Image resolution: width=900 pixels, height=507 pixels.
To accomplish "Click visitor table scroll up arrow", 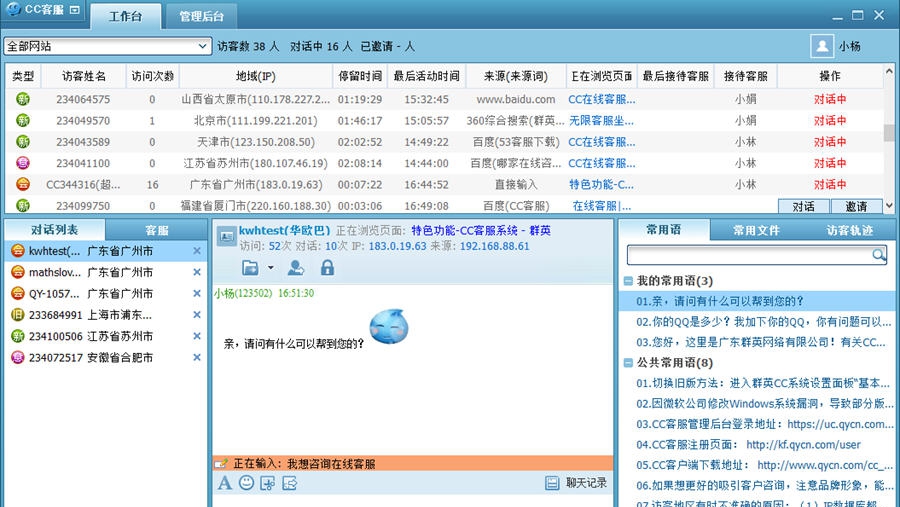I will 889,72.
